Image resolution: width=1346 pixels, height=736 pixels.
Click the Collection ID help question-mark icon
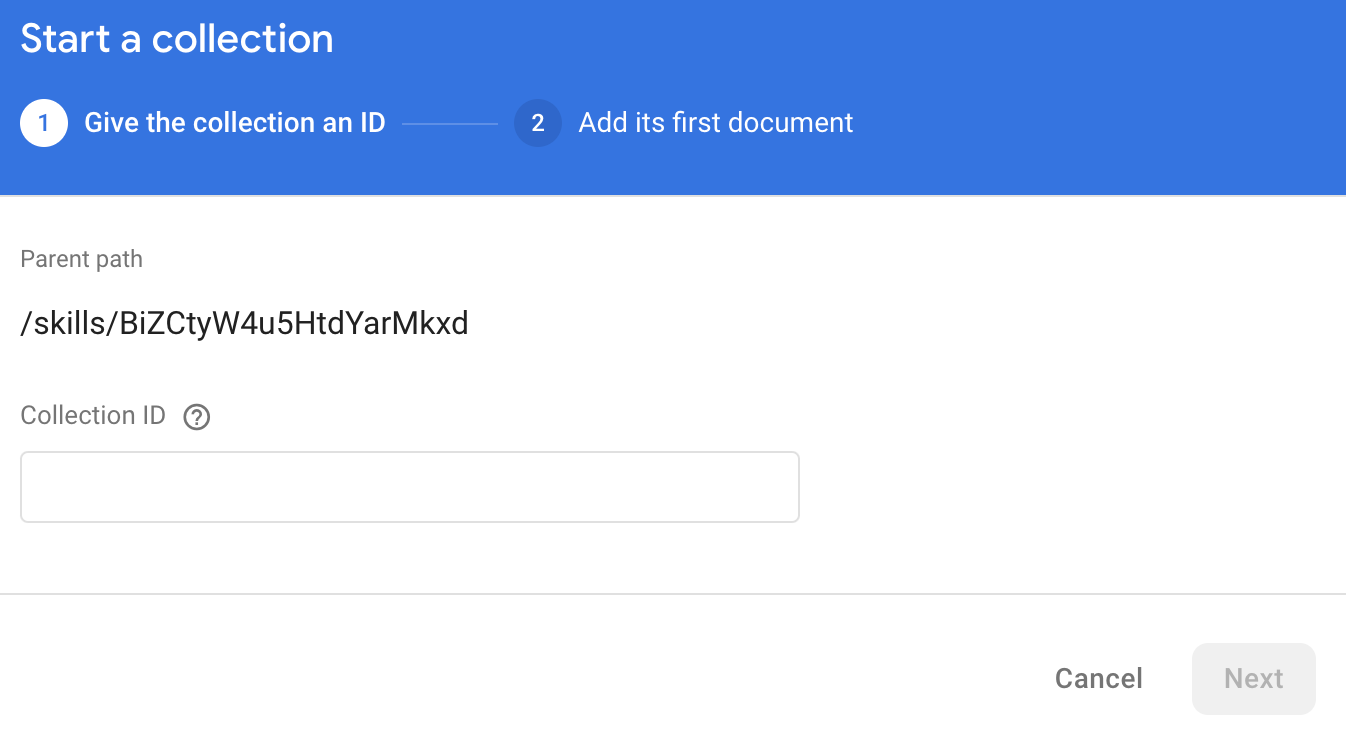(x=197, y=417)
